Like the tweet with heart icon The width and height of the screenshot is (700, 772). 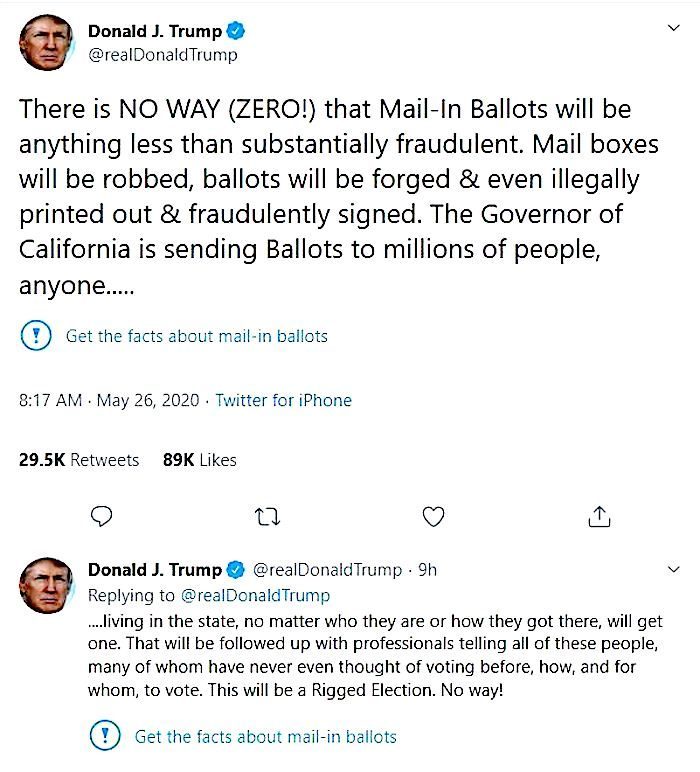point(433,516)
